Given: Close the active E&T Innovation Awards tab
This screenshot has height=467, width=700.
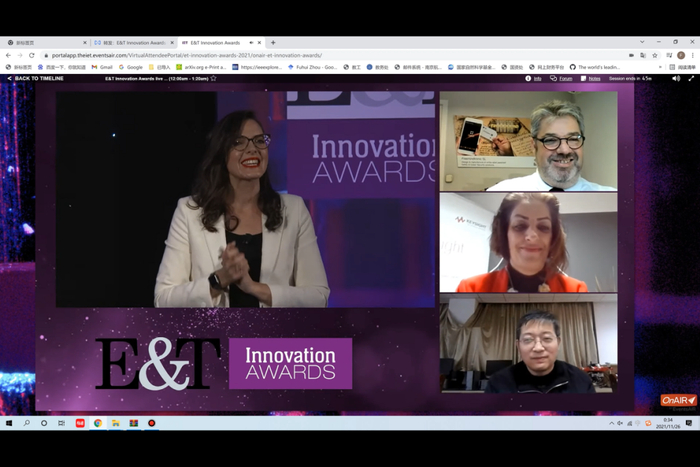Looking at the screenshot, I should coord(259,43).
